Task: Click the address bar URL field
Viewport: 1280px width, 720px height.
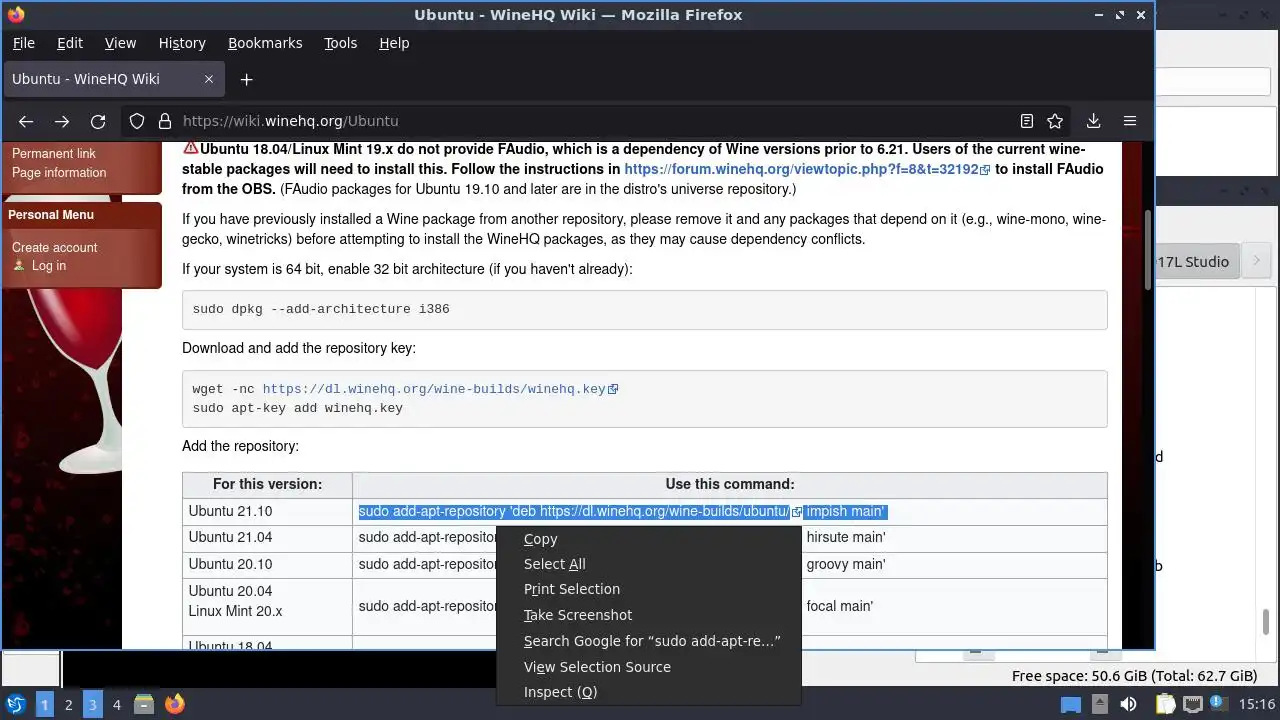Action: coord(590,121)
